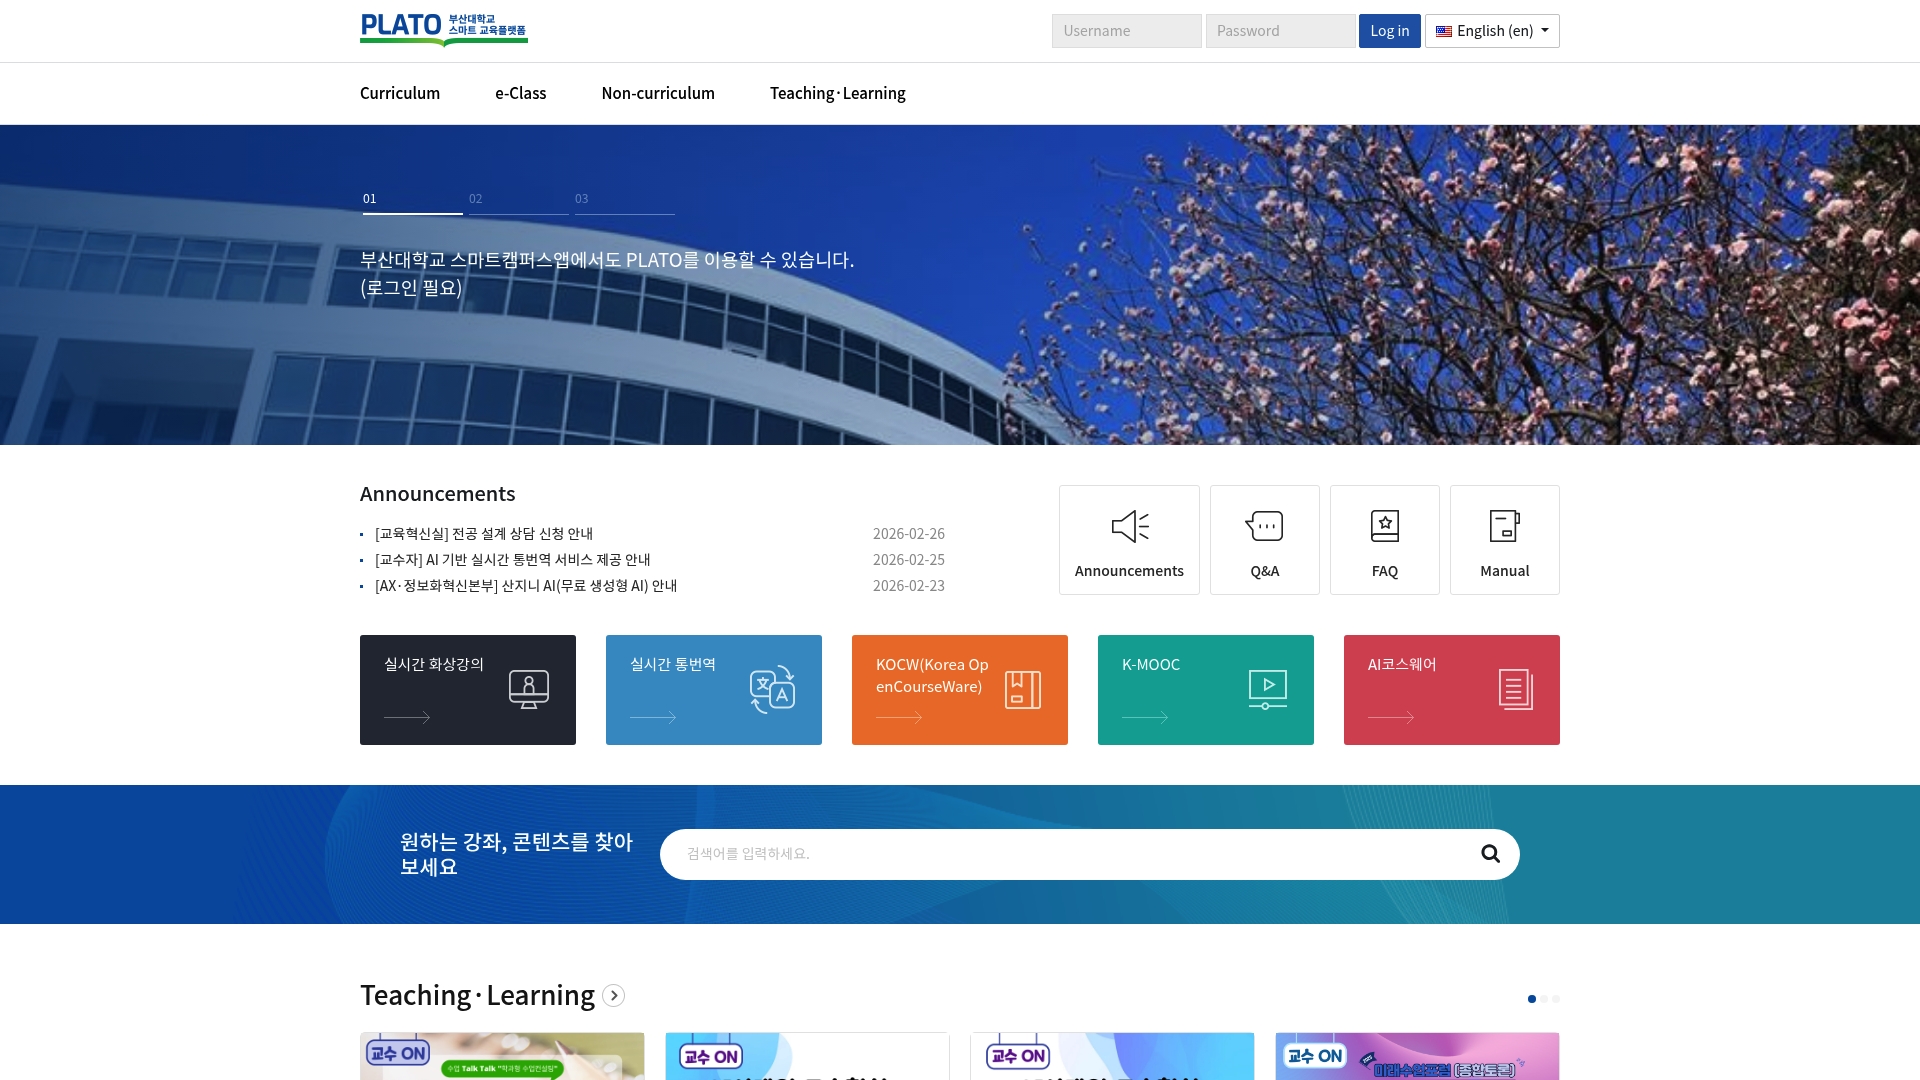Open the Manual document icon
This screenshot has width=1920, height=1080.
[1504, 526]
